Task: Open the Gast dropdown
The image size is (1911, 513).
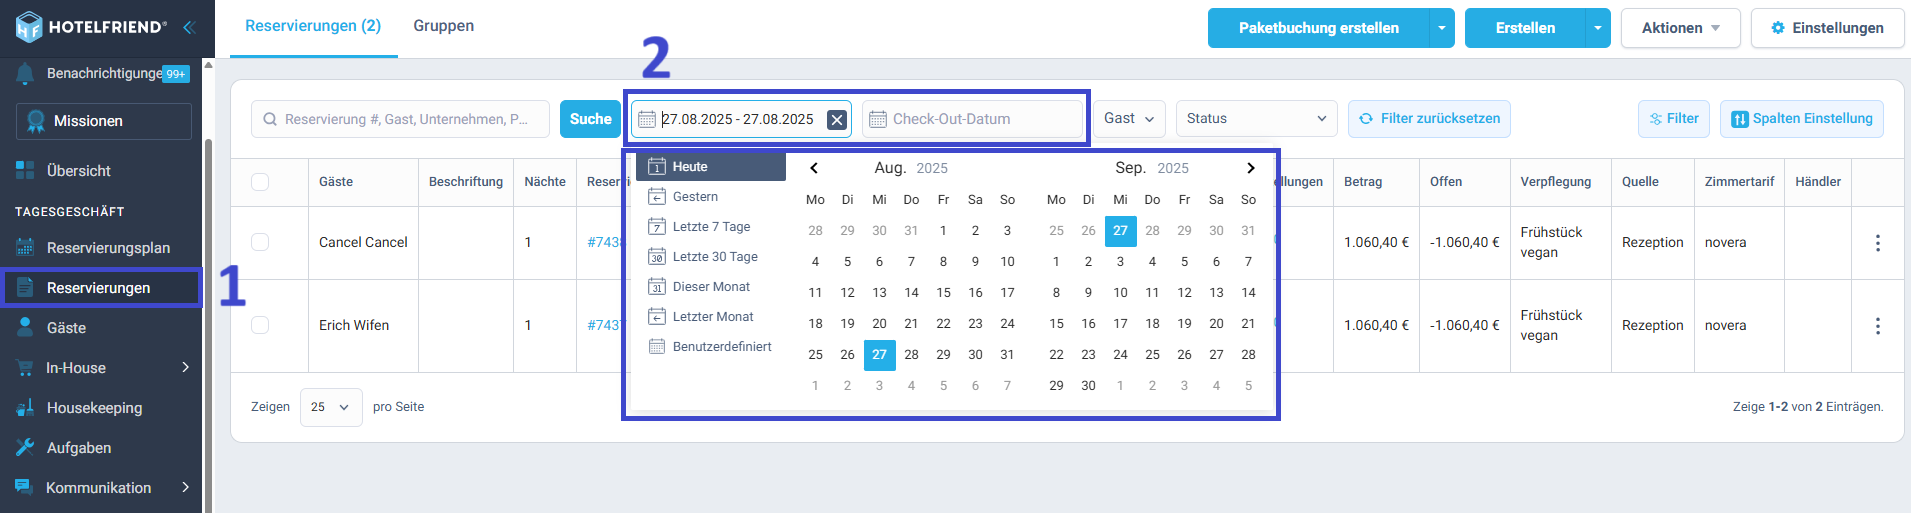Action: point(1129,119)
